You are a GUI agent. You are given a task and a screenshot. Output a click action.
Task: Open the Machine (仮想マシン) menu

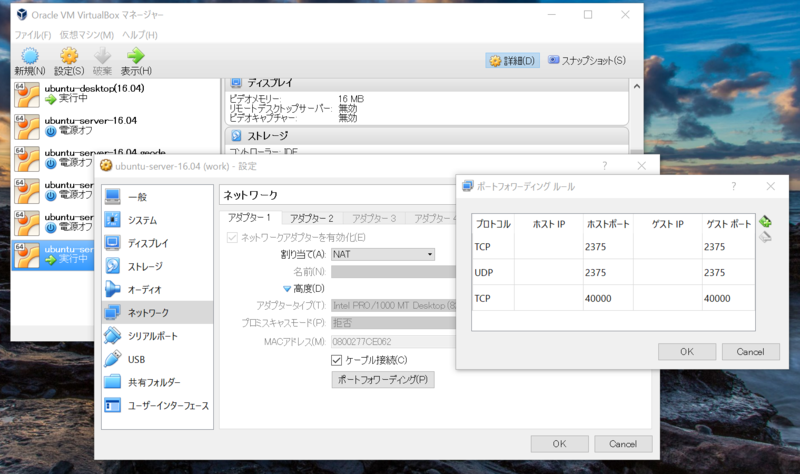pos(86,35)
